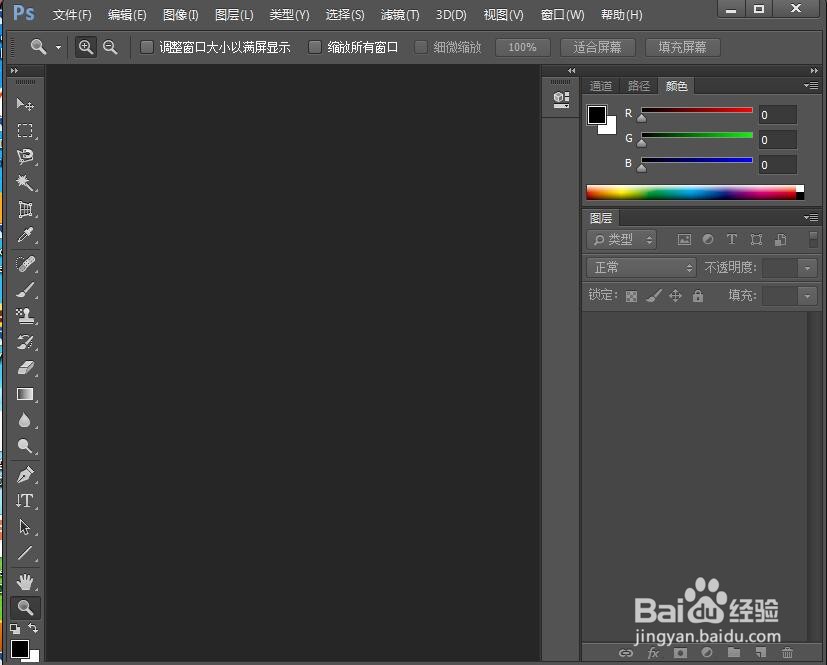This screenshot has height=665, width=827.
Task: Toggle smart object layer filter
Action: (x=781, y=240)
